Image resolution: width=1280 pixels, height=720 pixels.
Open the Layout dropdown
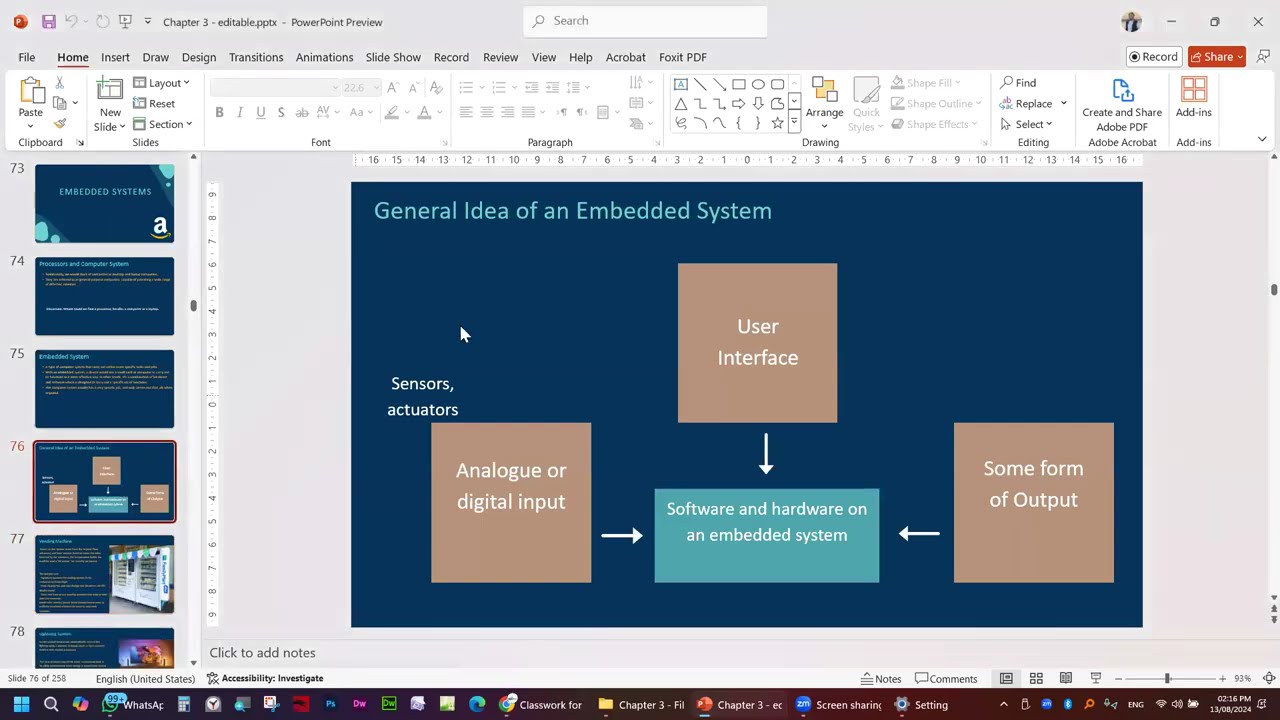pos(161,83)
